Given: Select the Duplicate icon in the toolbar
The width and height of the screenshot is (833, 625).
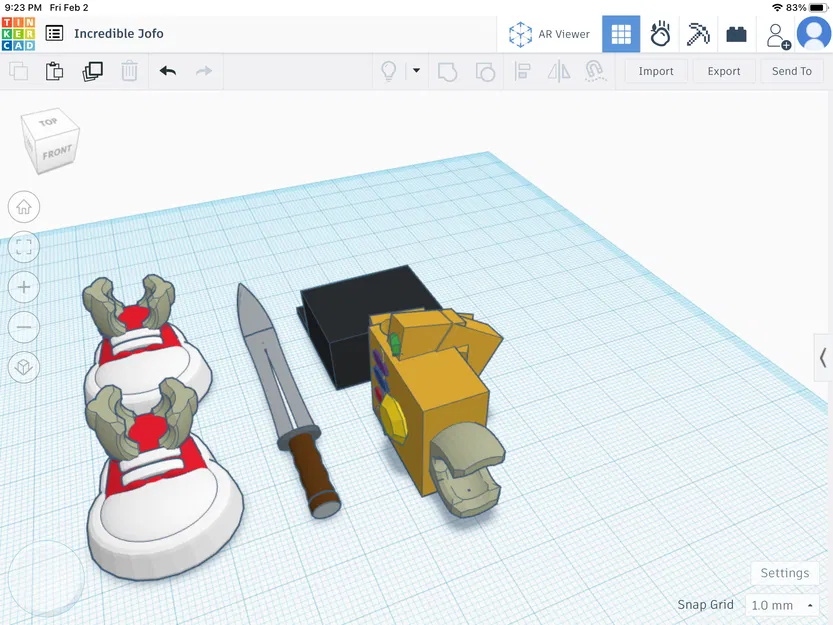Looking at the screenshot, I should (x=92, y=71).
